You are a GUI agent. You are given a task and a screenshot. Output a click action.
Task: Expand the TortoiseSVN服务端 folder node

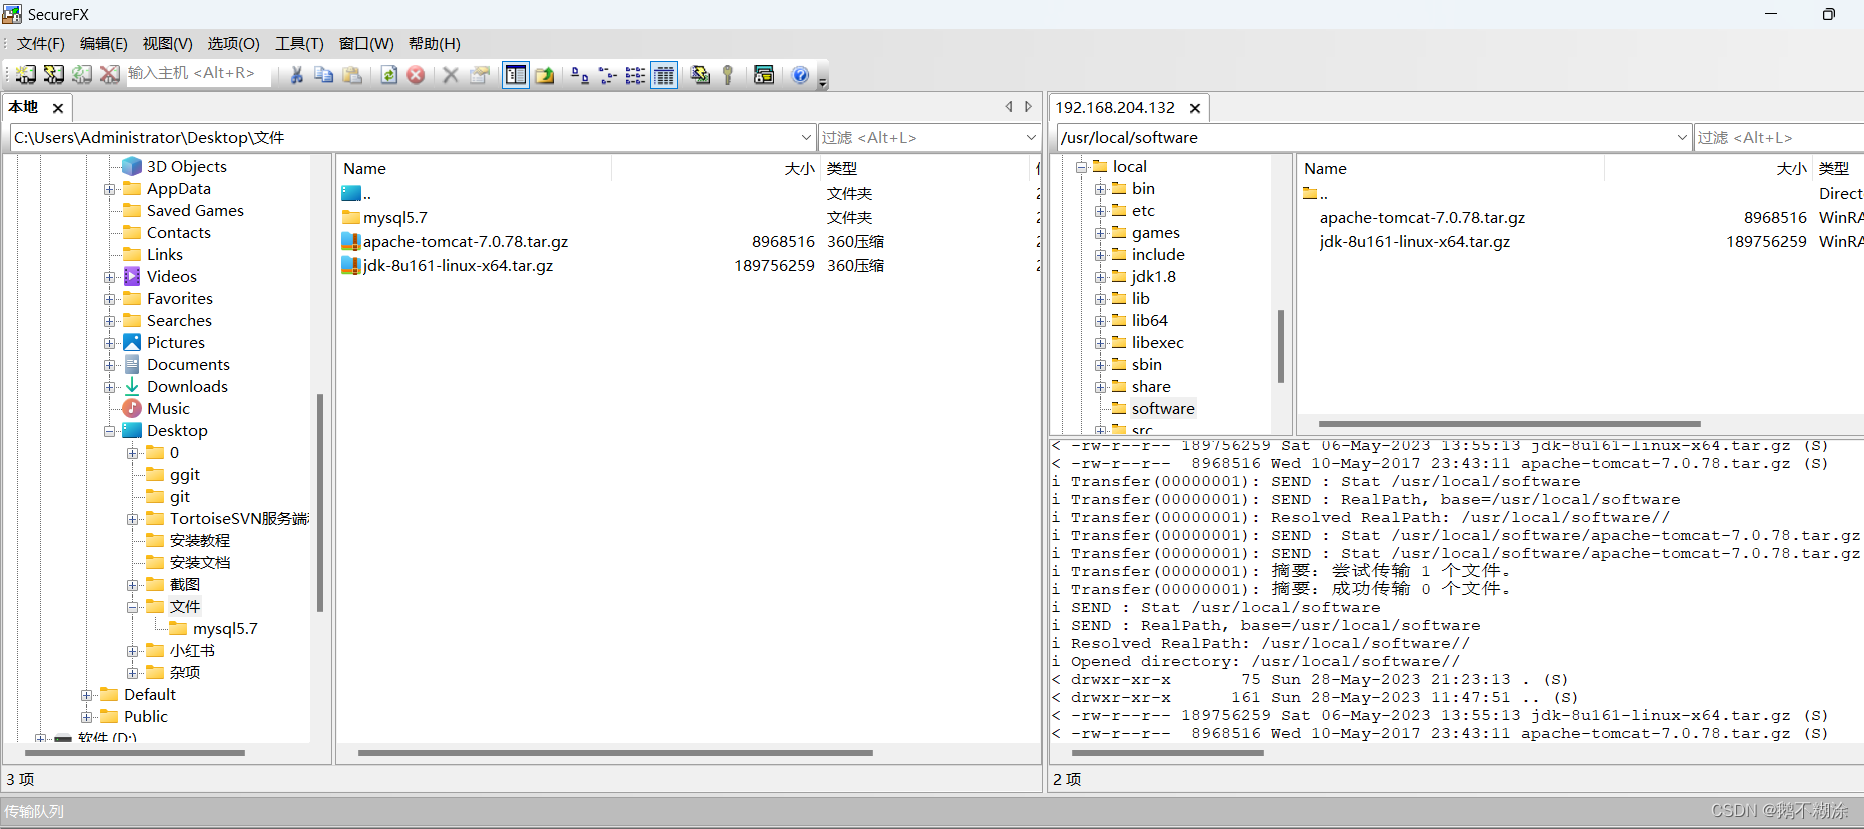[x=133, y=519]
